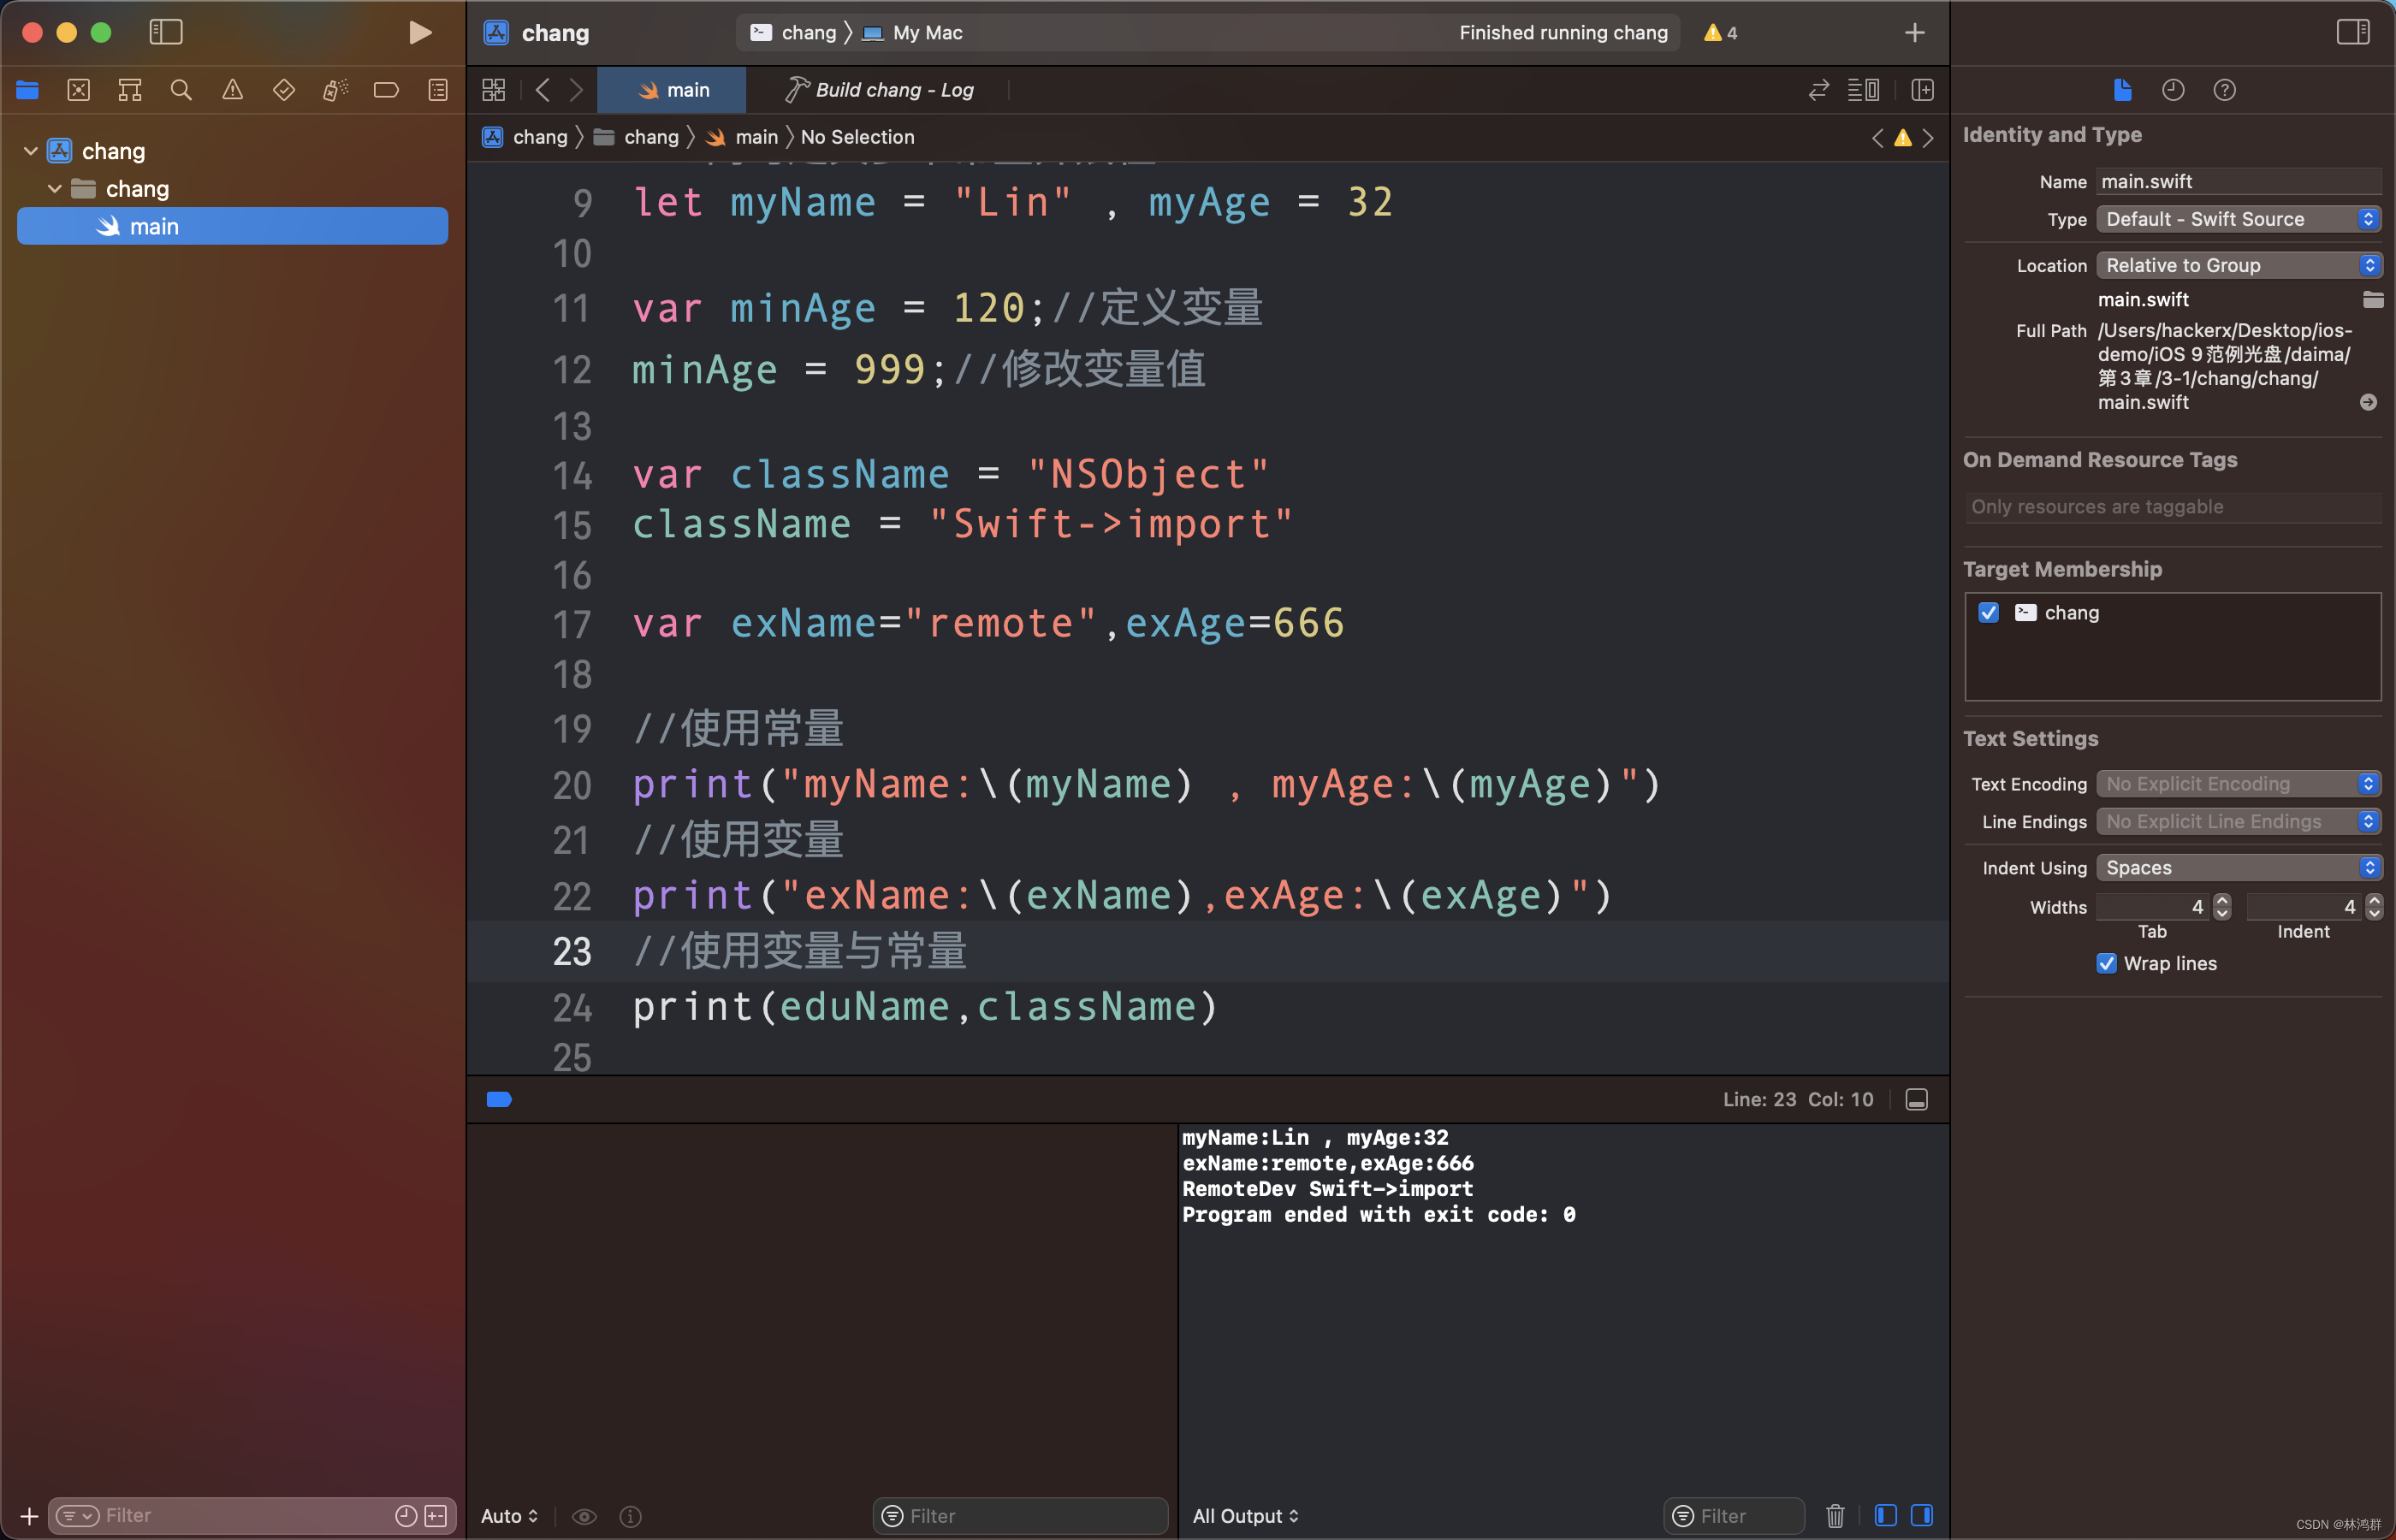
Task: Open the Test navigator diamond icon
Action: [284, 90]
